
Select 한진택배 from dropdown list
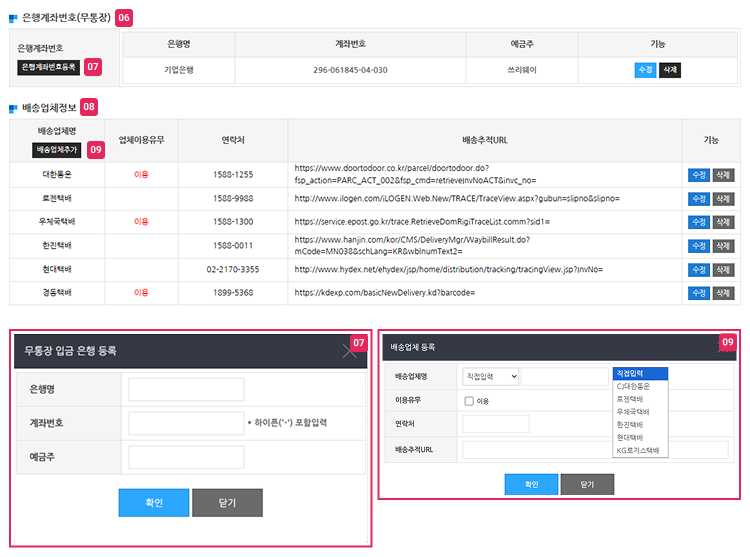click(x=640, y=425)
